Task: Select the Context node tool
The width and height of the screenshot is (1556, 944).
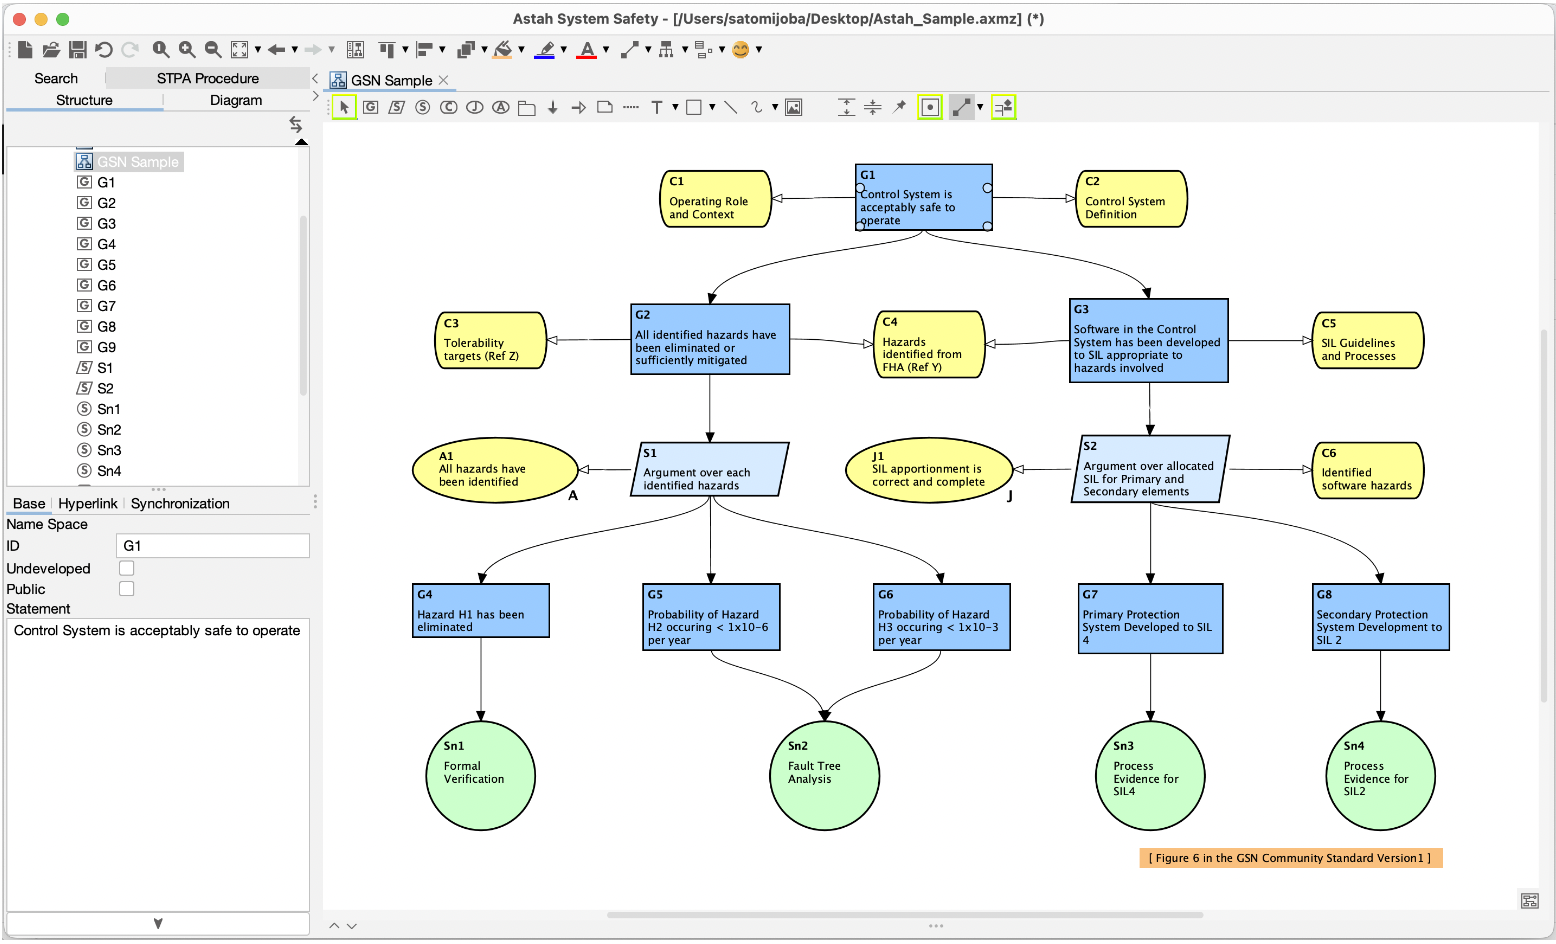Action: coord(447,106)
